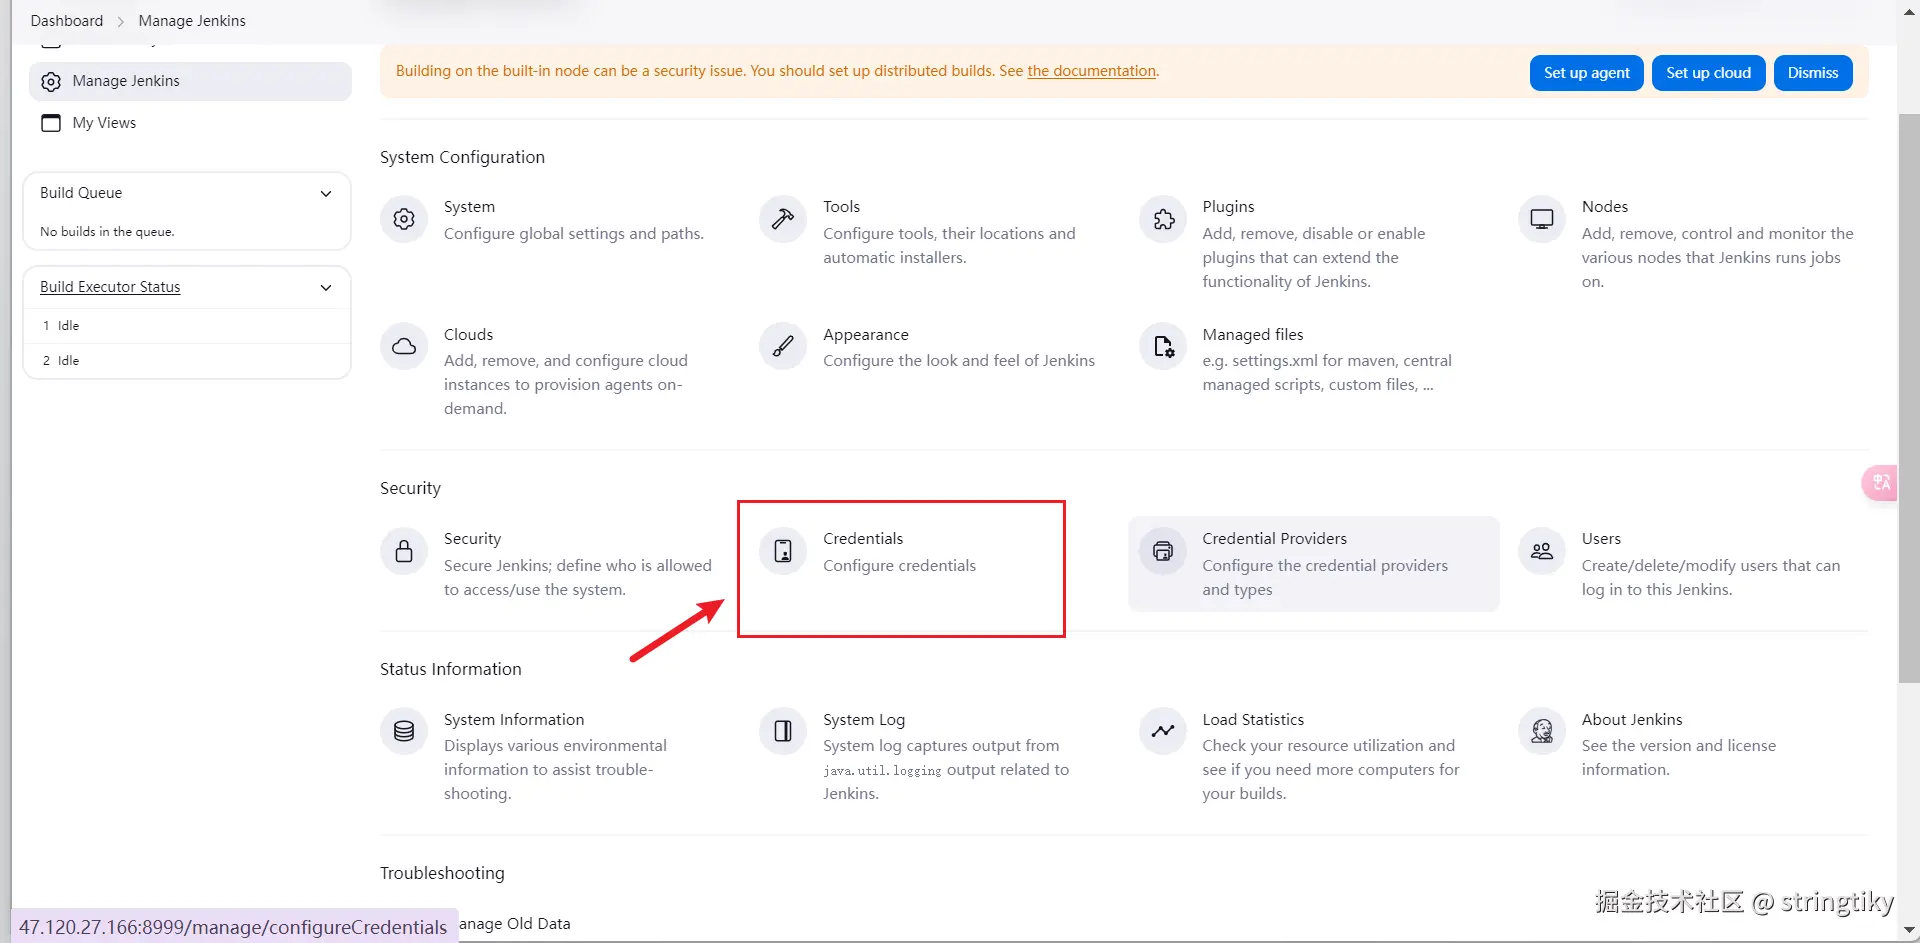
Task: Click 'No builds in the queue.' text
Action: [107, 232]
